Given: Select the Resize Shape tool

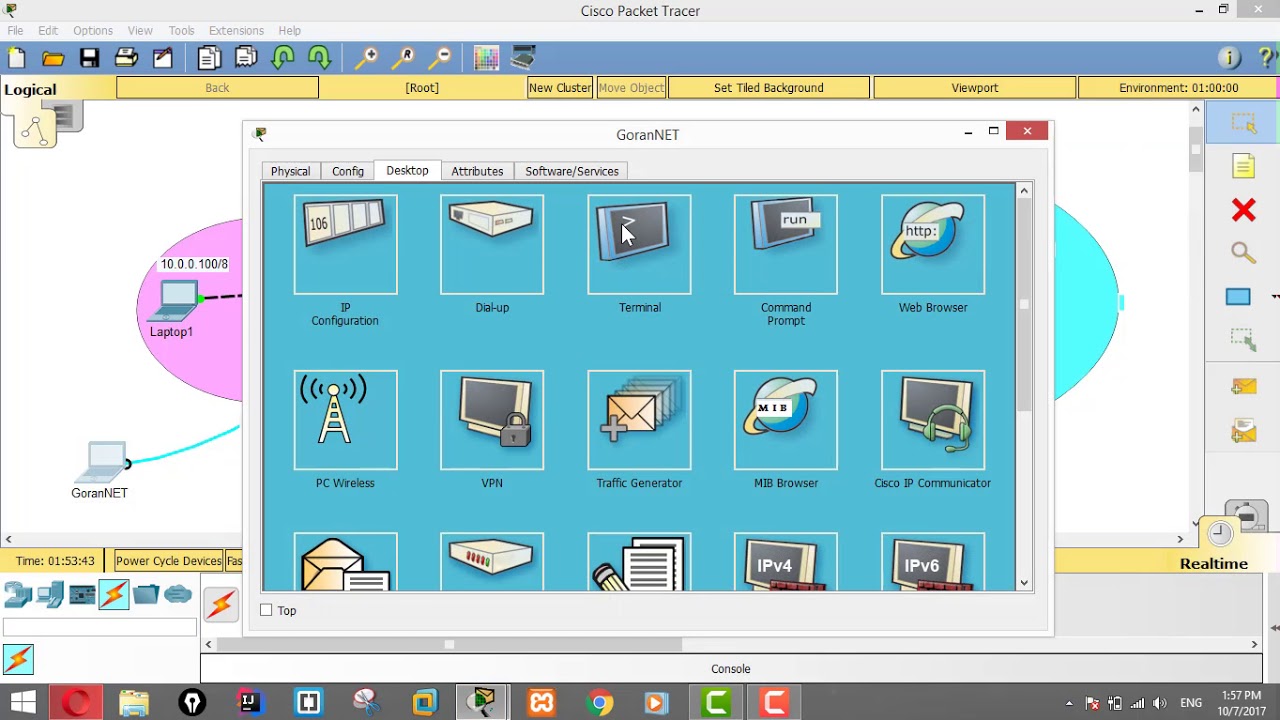Looking at the screenshot, I should [1243, 340].
